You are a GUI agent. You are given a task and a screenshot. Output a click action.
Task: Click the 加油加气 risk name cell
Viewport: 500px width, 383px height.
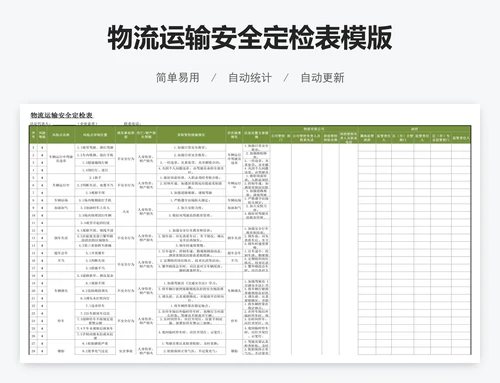61,208
